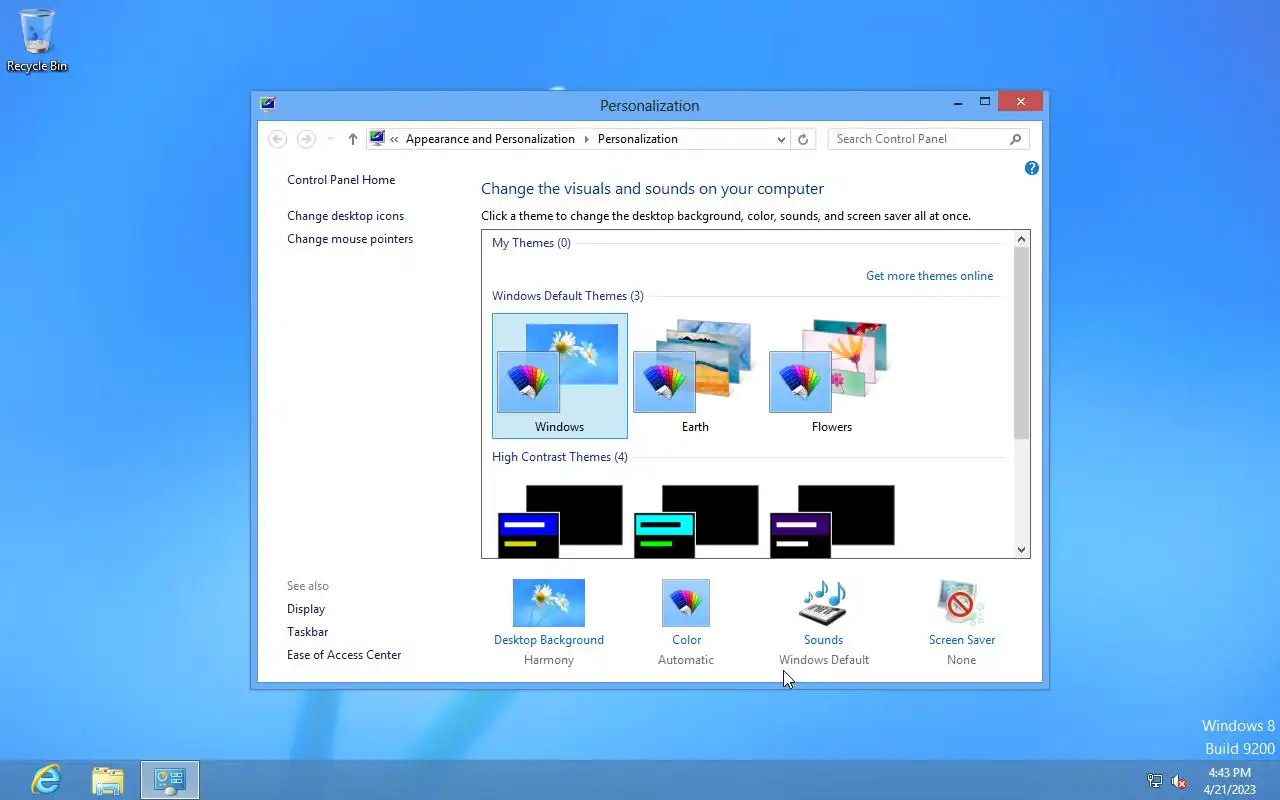Select the Control Panel taskbar button
This screenshot has height=800, width=1280.
coord(170,780)
